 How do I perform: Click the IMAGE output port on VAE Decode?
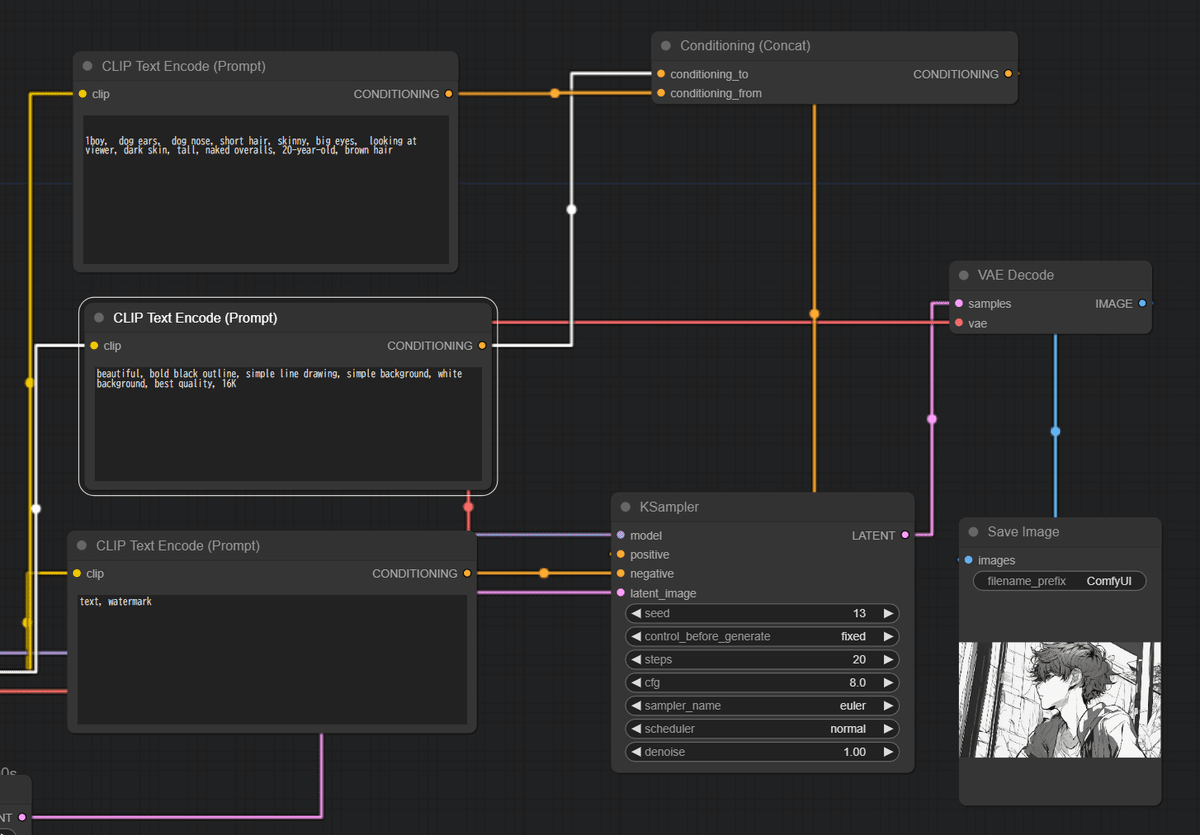pyautogui.click(x=1143, y=303)
